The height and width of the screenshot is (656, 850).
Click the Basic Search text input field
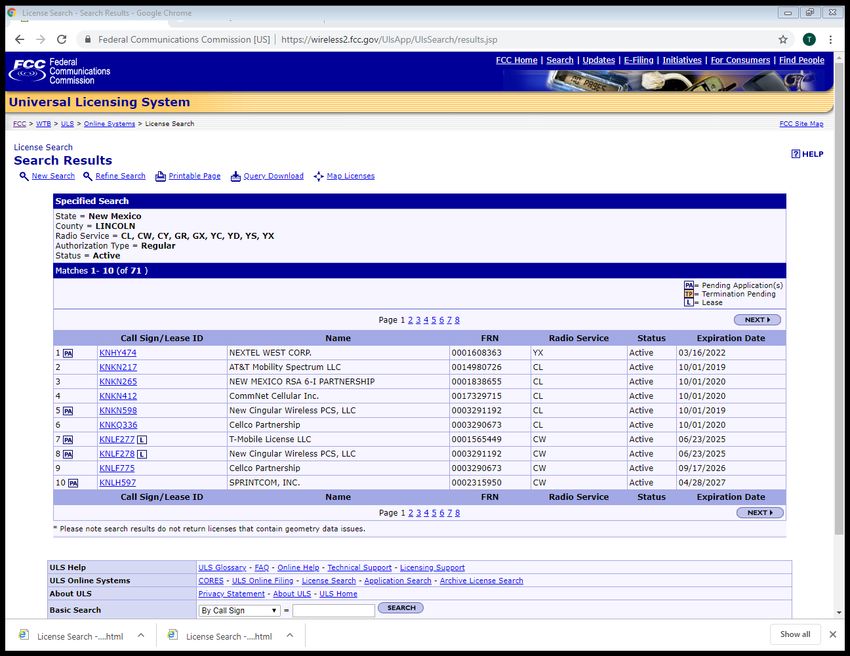coord(333,610)
